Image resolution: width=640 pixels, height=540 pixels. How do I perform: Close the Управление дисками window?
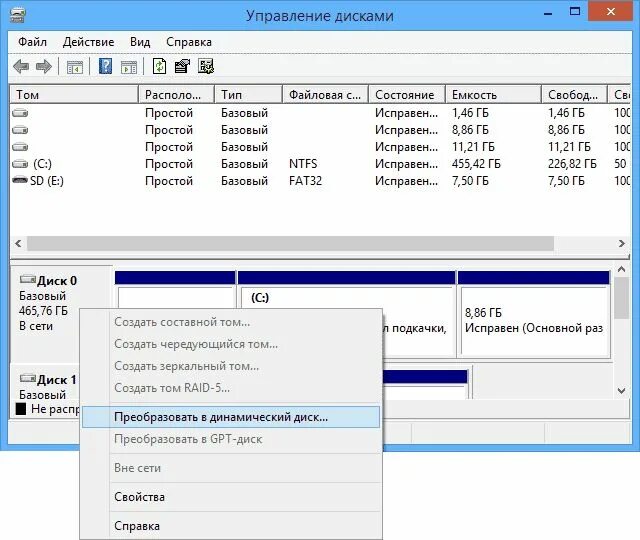pos(611,11)
